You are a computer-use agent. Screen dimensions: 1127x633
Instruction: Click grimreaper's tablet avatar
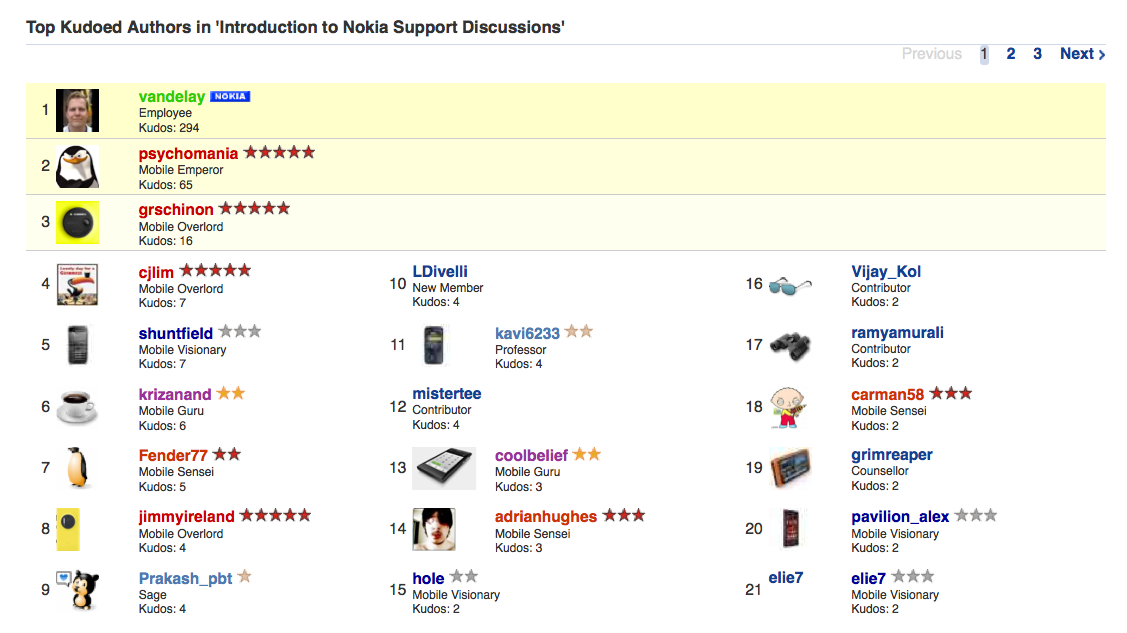(789, 468)
